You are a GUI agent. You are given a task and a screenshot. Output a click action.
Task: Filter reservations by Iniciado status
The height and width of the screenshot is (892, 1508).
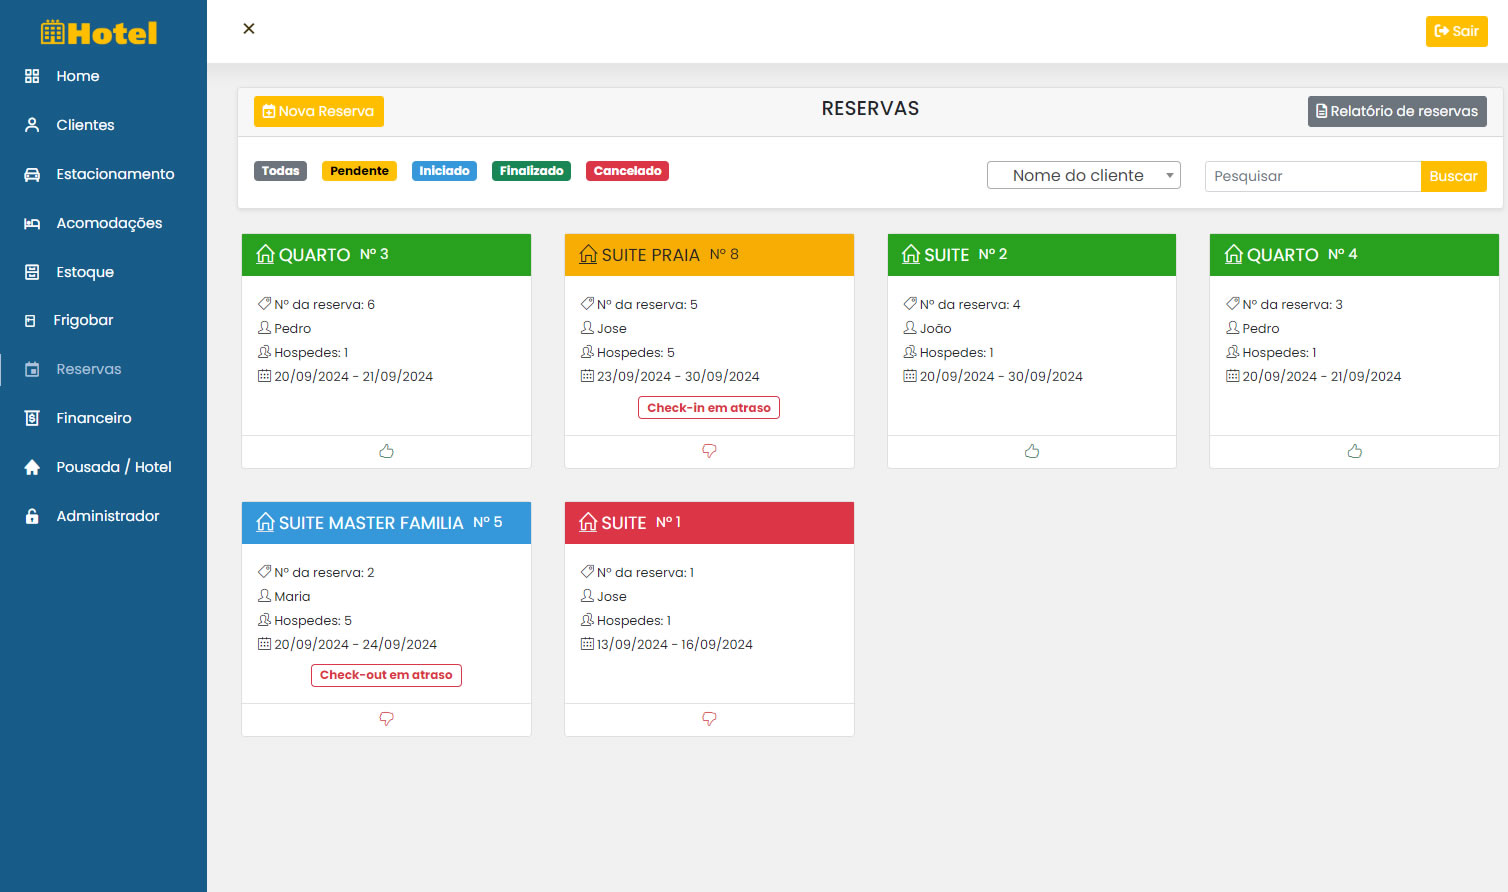444,171
